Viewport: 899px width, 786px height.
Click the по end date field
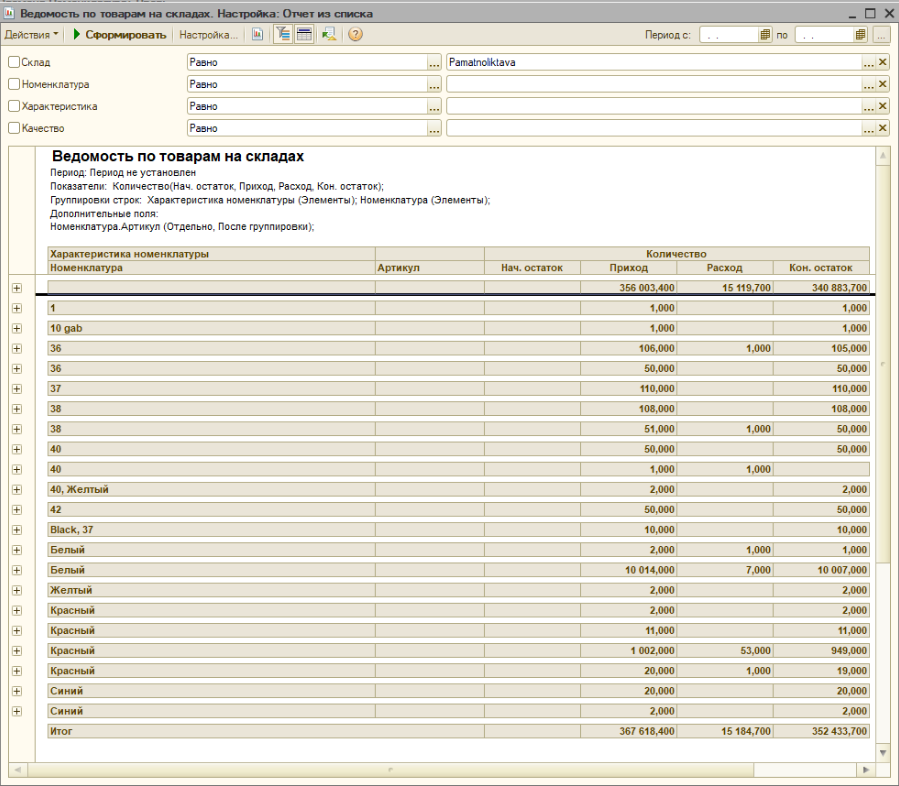click(825, 35)
